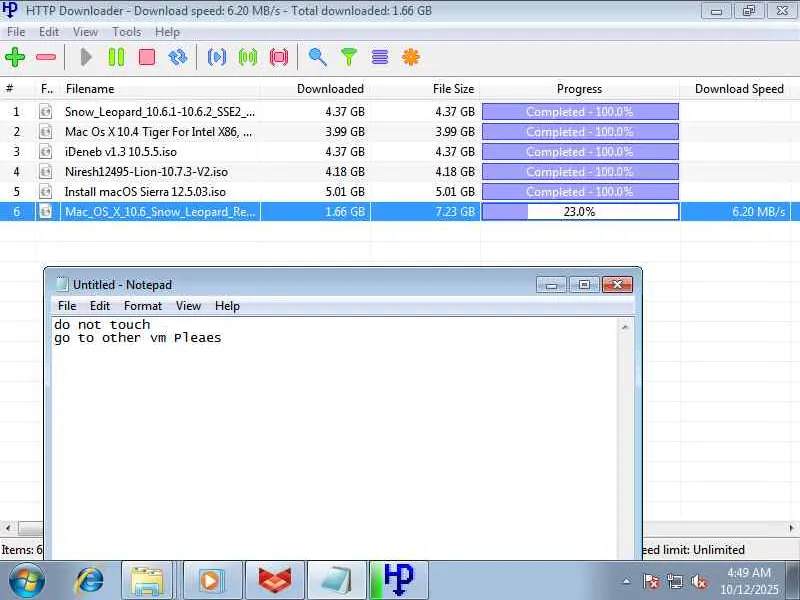Pause the download with green pause icon
The height and width of the screenshot is (600, 800).
116,57
